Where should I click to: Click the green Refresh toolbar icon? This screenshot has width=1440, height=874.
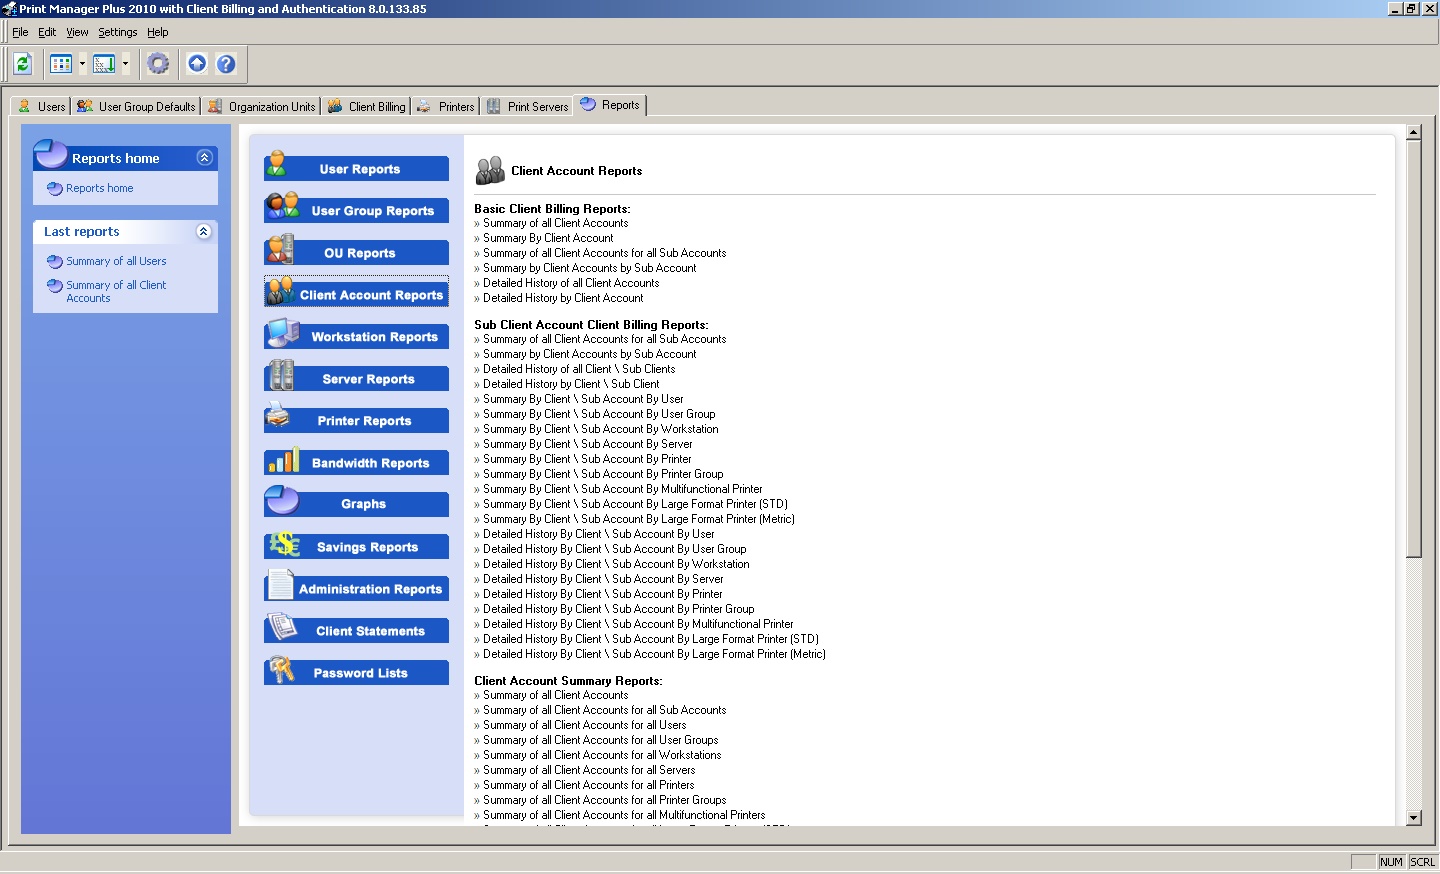(x=23, y=64)
